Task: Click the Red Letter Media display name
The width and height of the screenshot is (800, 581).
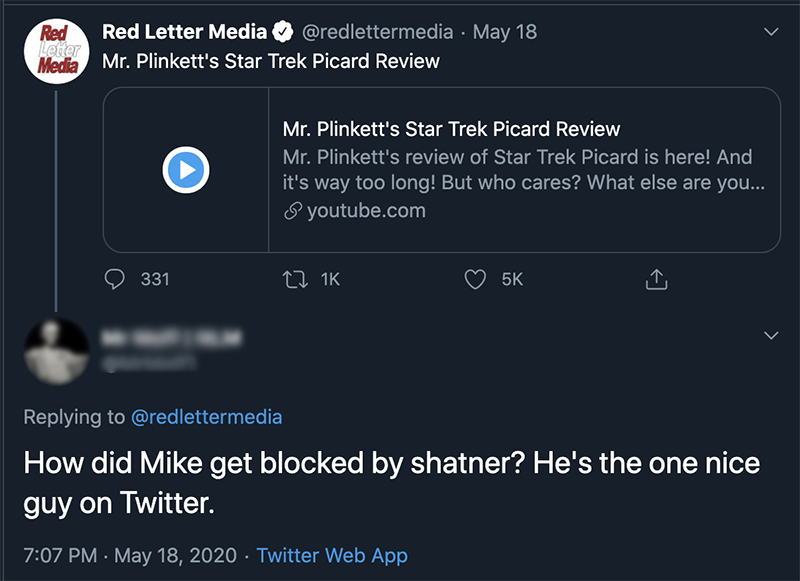Action: (184, 32)
